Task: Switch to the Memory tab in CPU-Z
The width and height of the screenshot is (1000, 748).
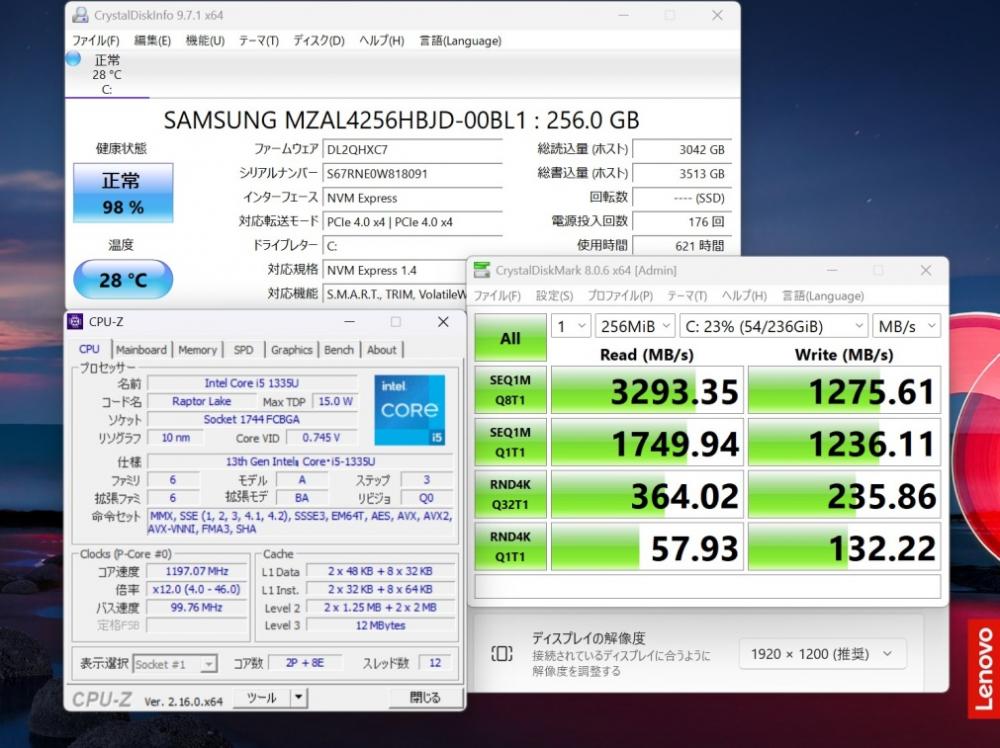Action: pos(197,349)
